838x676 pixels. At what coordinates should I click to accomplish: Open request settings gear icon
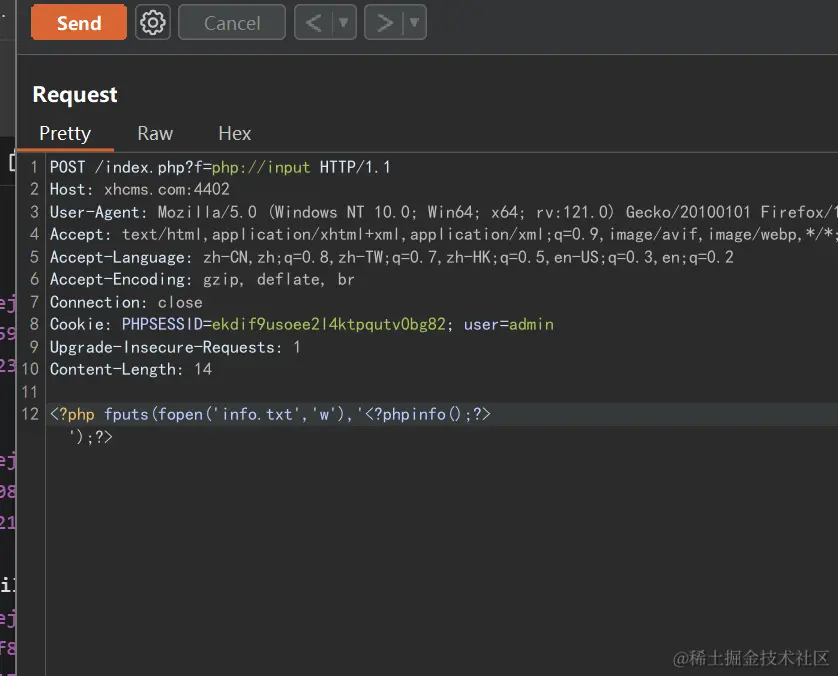pyautogui.click(x=153, y=22)
